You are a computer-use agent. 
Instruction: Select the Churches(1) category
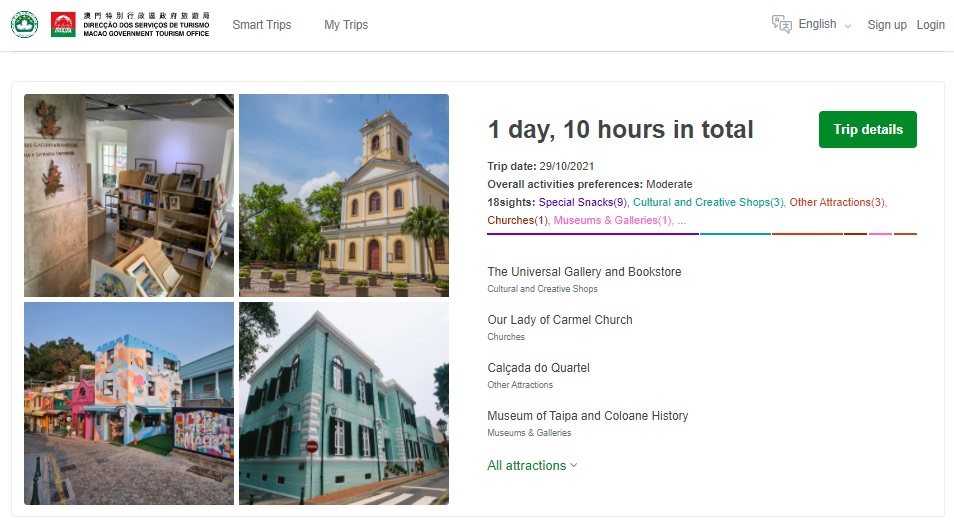click(517, 220)
